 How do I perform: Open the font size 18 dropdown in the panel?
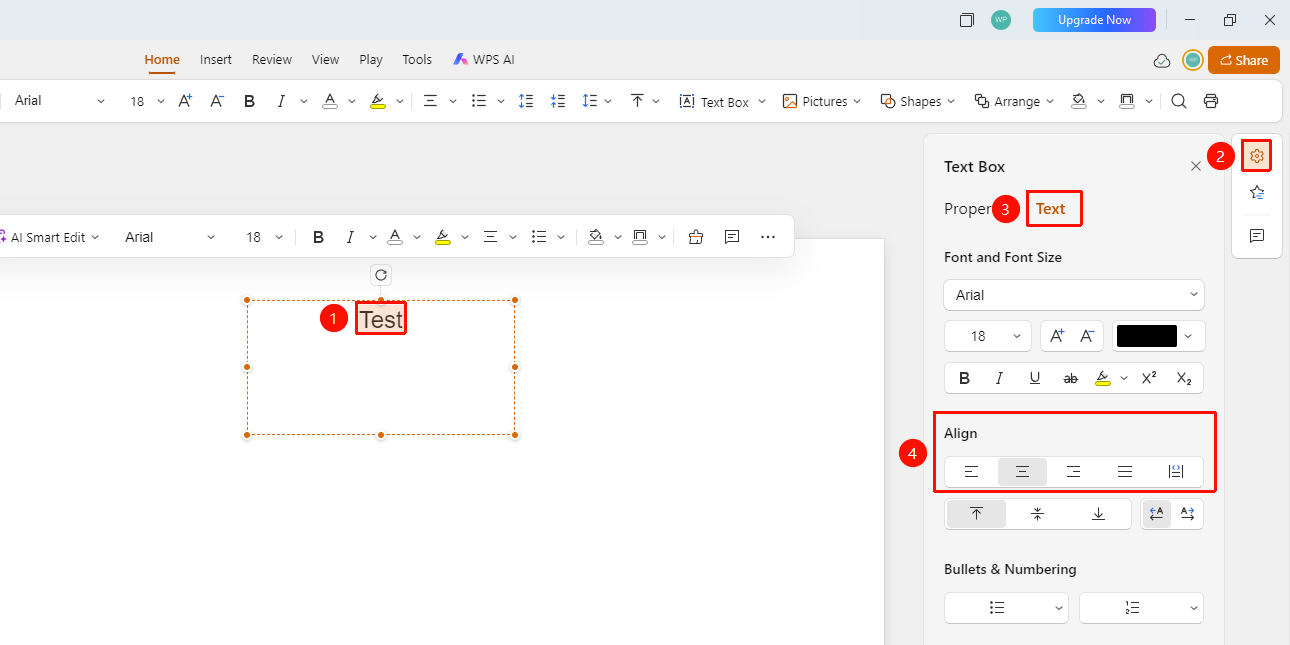988,336
